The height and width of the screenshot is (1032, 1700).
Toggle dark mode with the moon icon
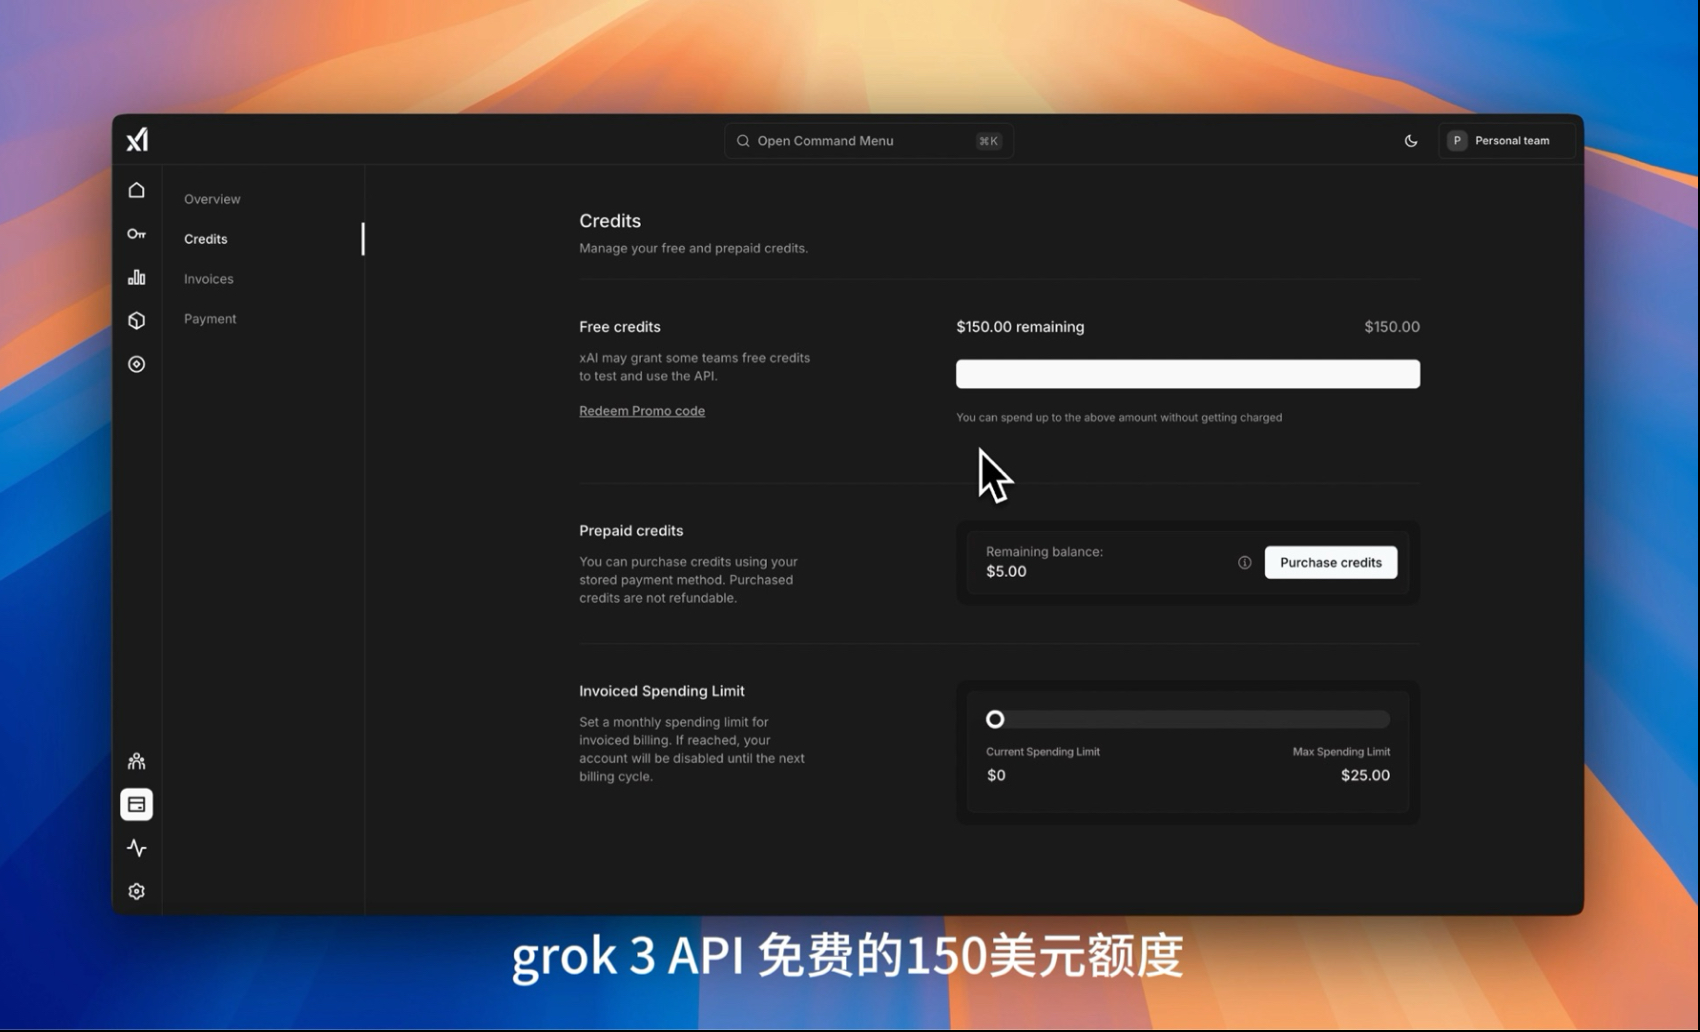(x=1411, y=140)
